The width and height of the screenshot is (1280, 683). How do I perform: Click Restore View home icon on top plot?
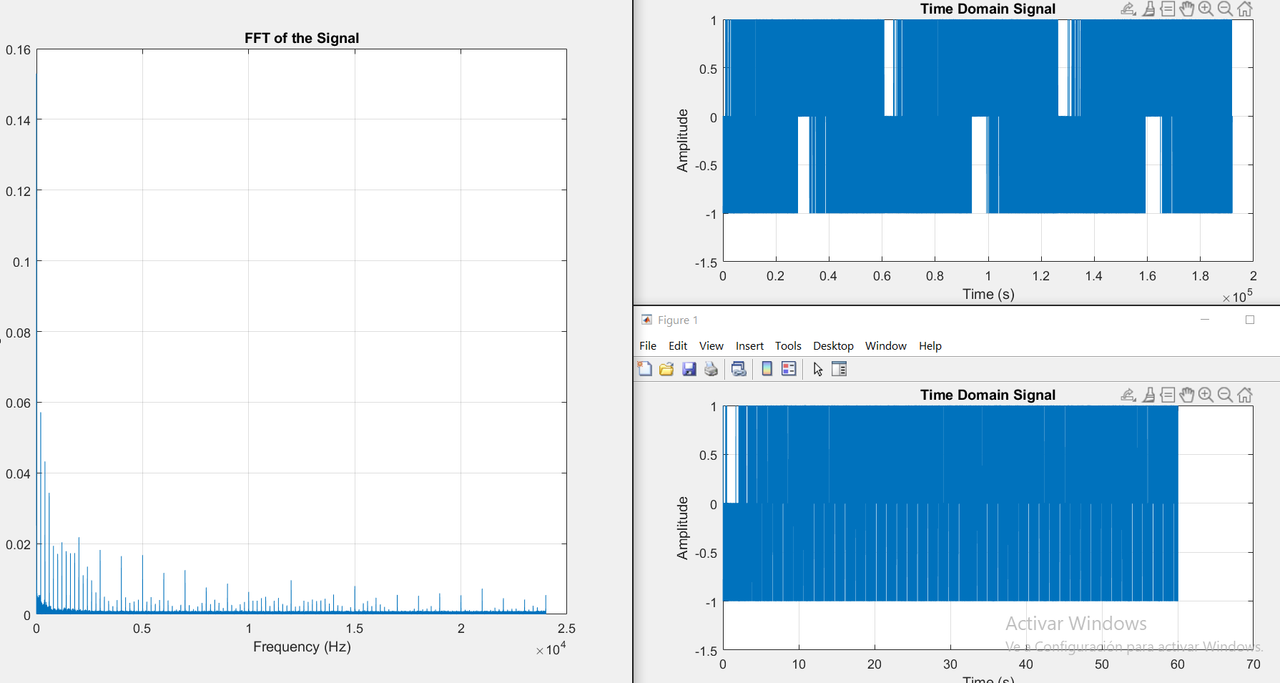click(1245, 9)
